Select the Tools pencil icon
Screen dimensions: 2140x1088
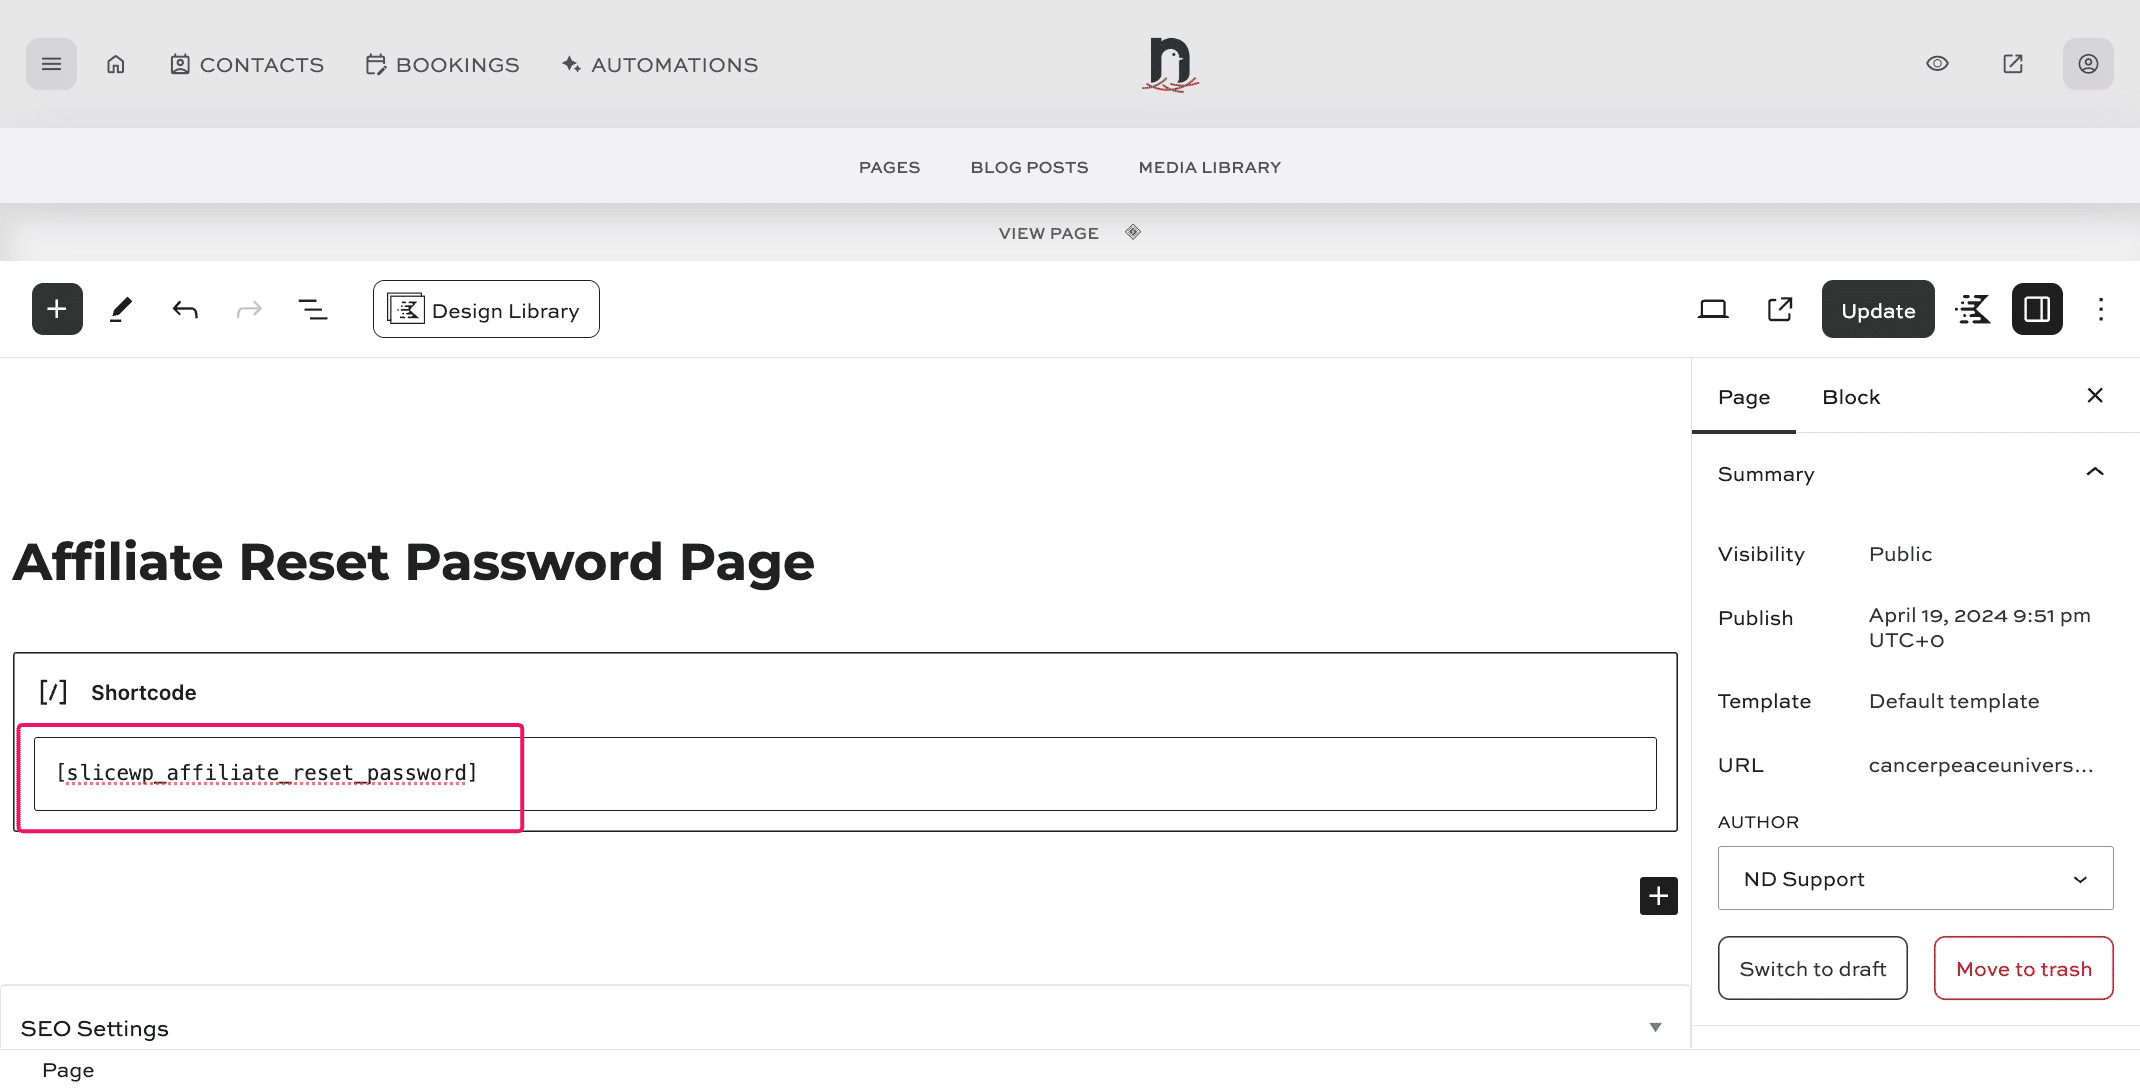[122, 309]
